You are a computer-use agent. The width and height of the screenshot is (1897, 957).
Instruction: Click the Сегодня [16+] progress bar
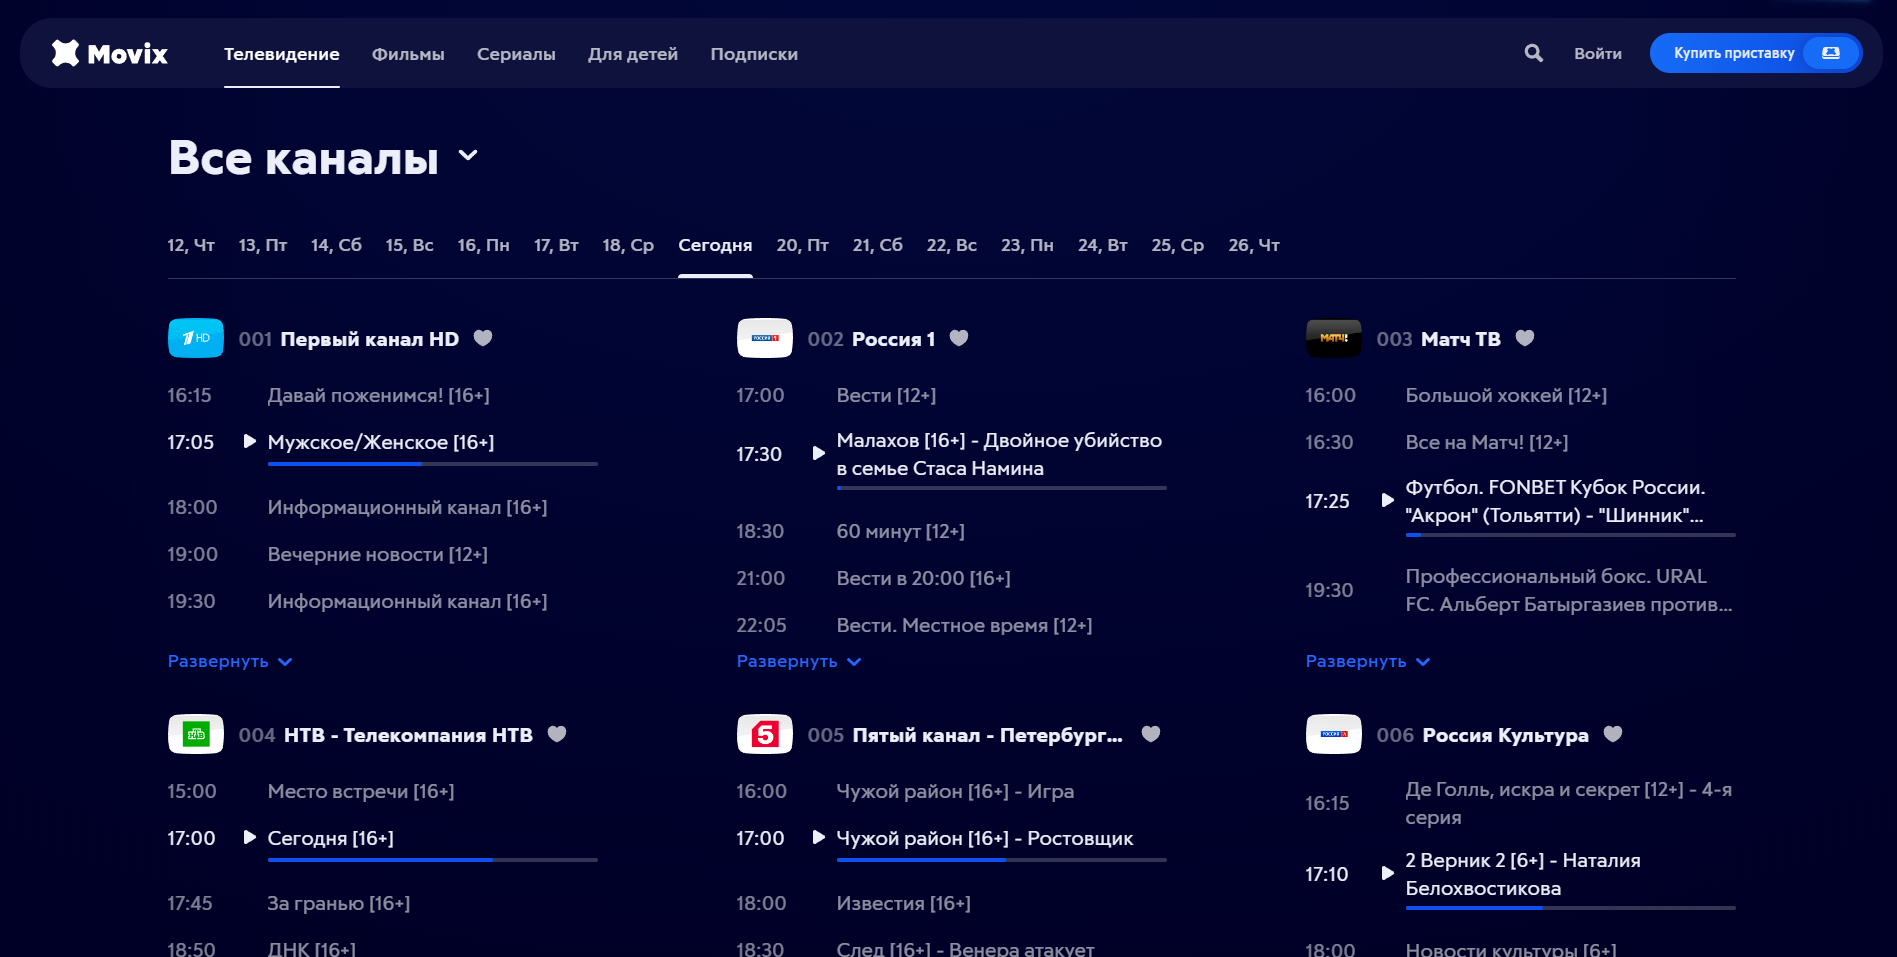(x=433, y=860)
